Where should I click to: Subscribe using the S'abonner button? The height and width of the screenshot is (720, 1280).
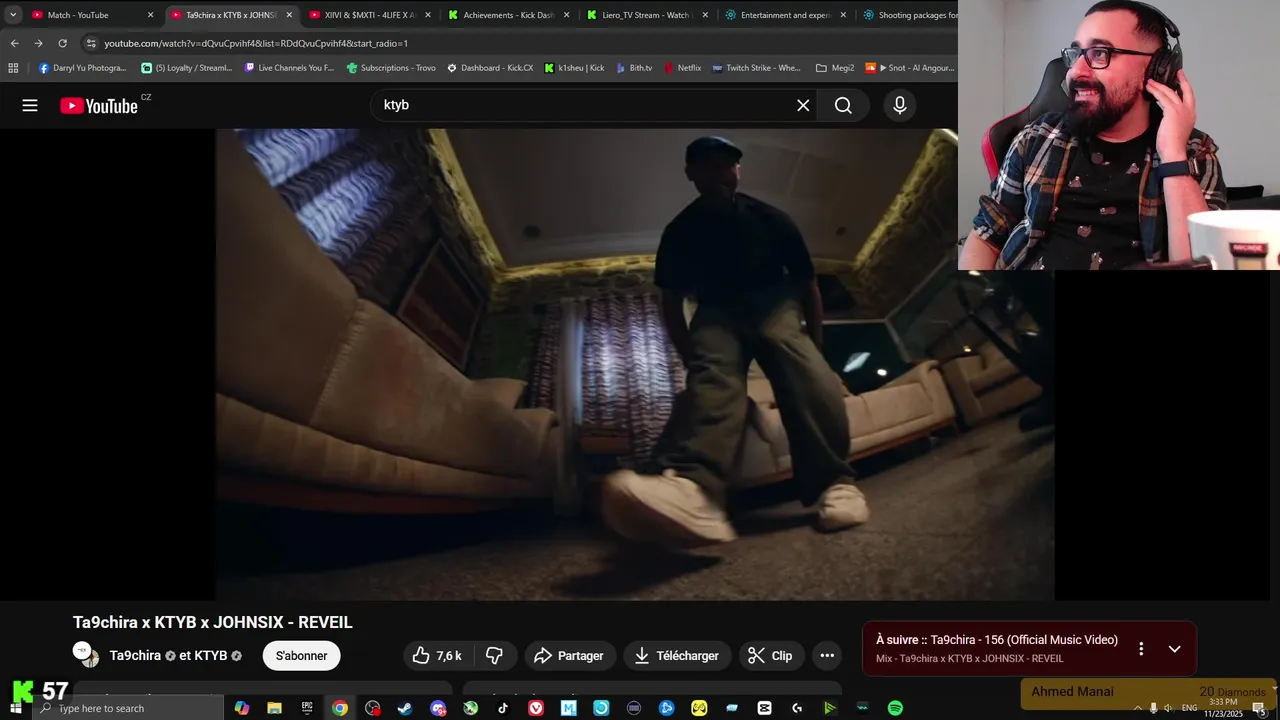click(x=301, y=656)
